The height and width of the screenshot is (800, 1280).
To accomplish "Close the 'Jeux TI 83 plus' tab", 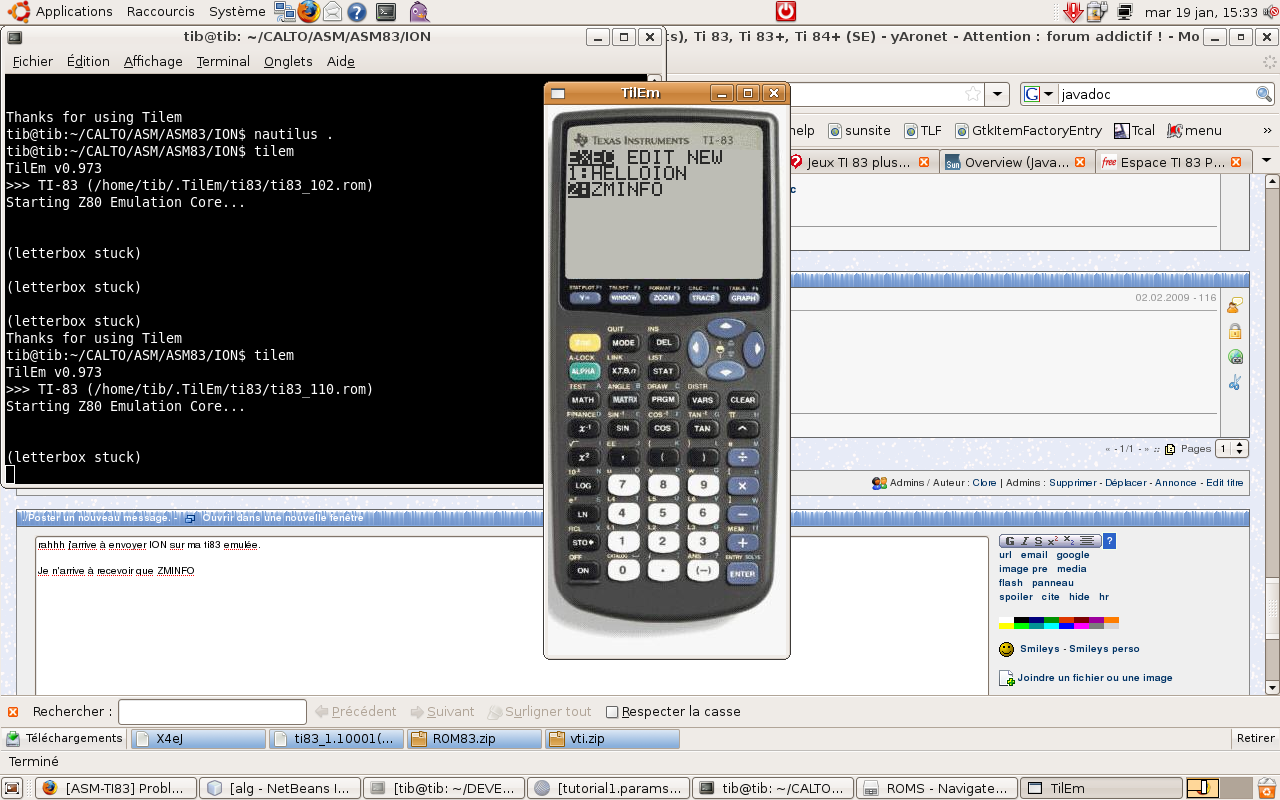I will click(924, 162).
